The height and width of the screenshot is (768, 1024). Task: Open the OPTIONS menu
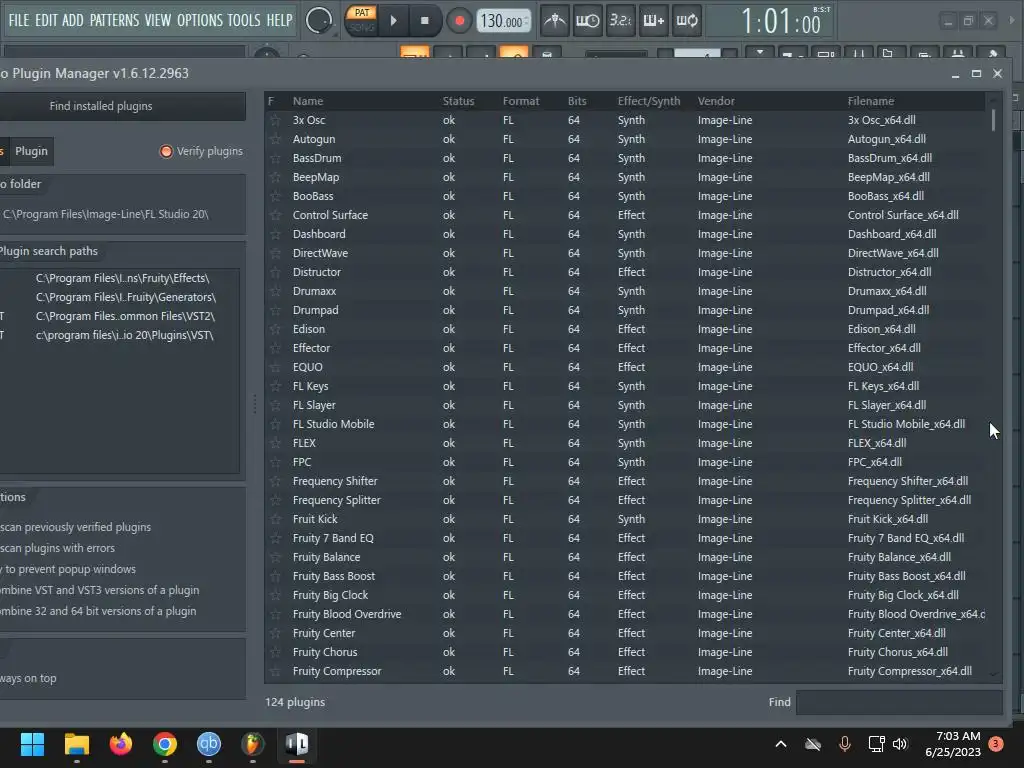200,20
